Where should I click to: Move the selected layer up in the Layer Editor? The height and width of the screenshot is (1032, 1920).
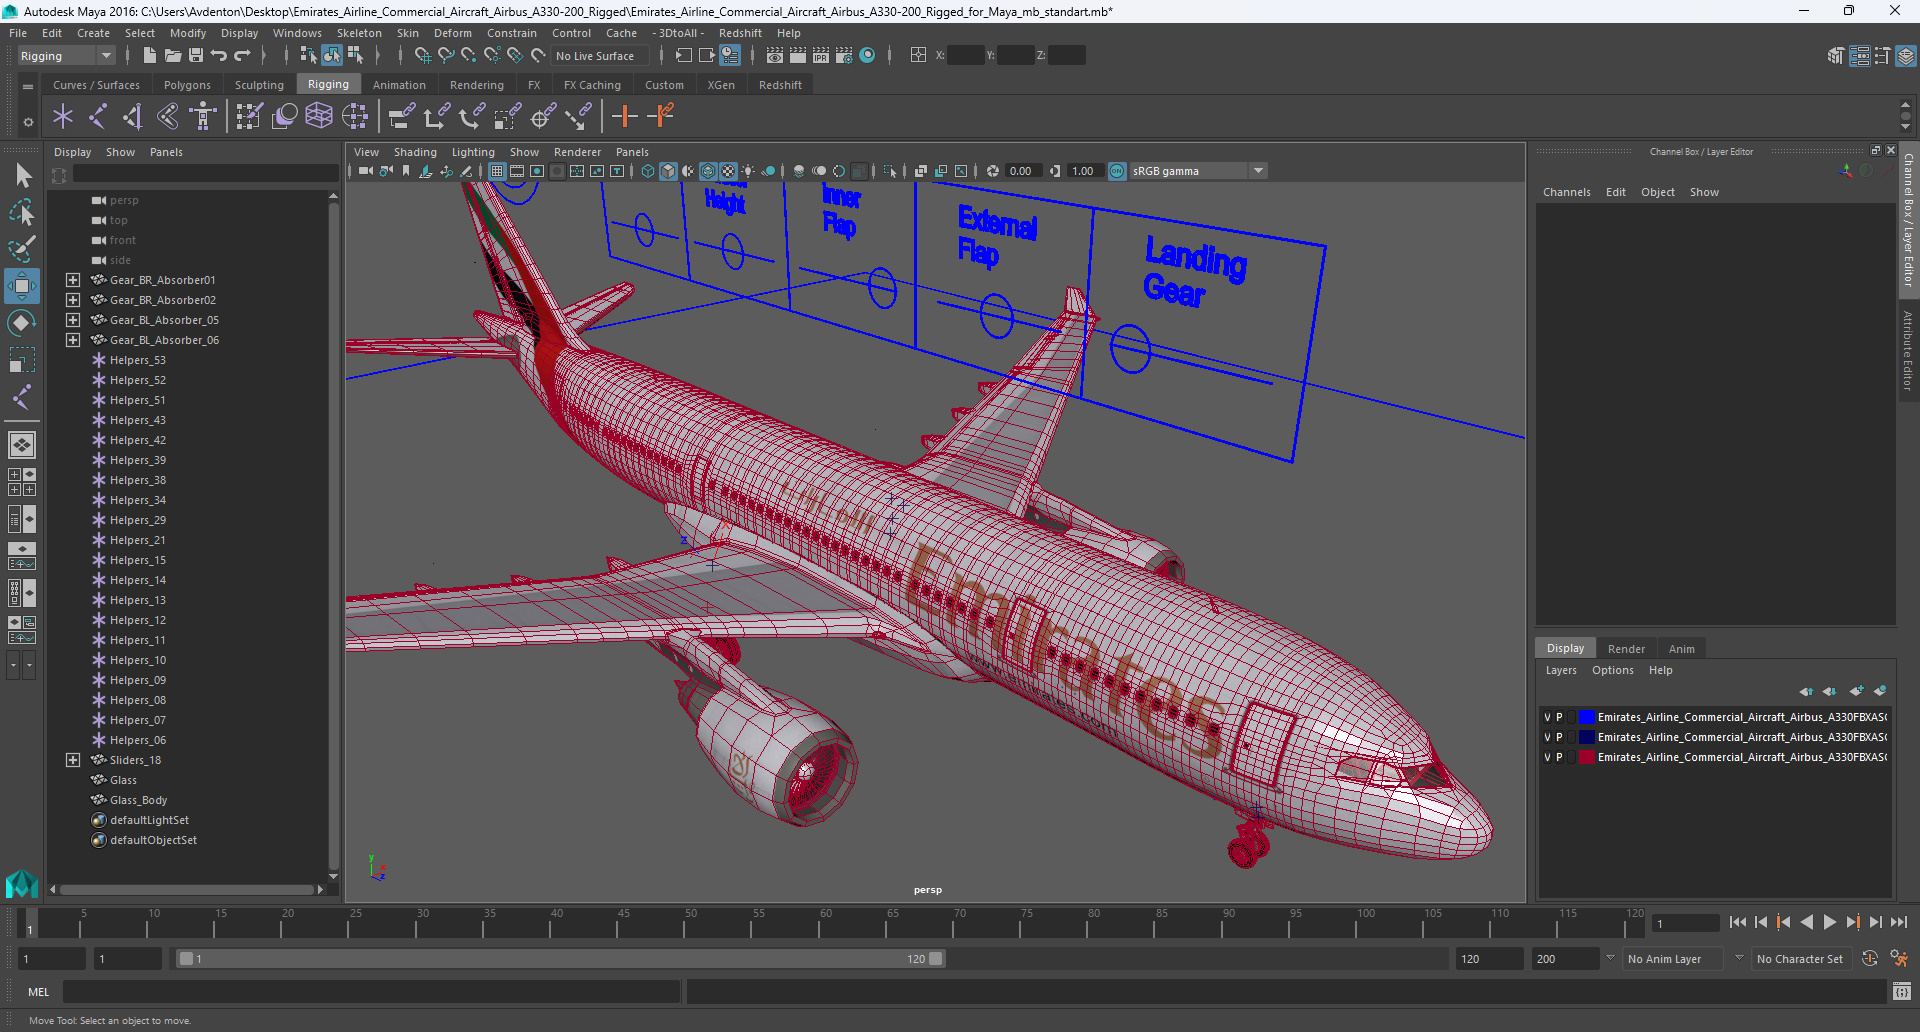click(x=1806, y=691)
